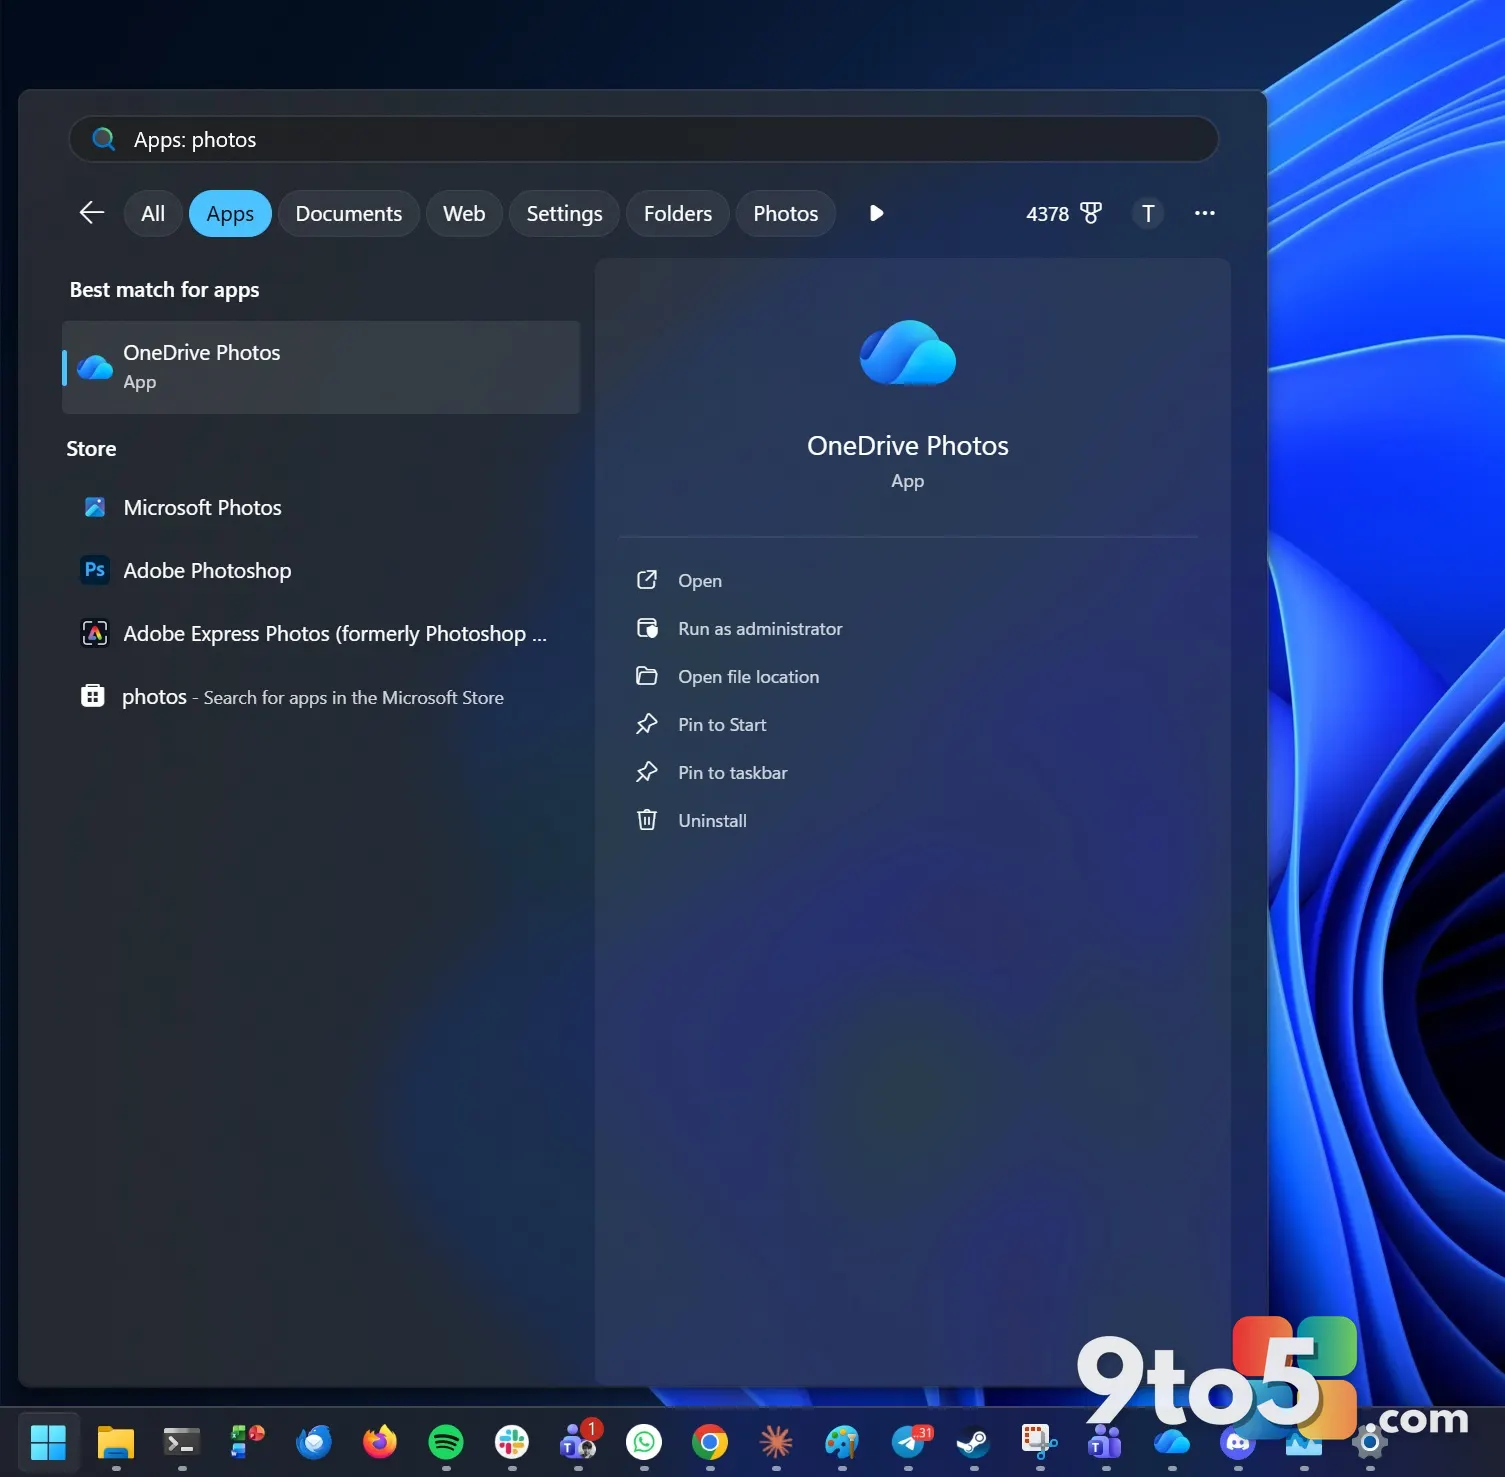Open Snipping Tool from the taskbar
The height and width of the screenshot is (1477, 1505).
pos(1040,1442)
